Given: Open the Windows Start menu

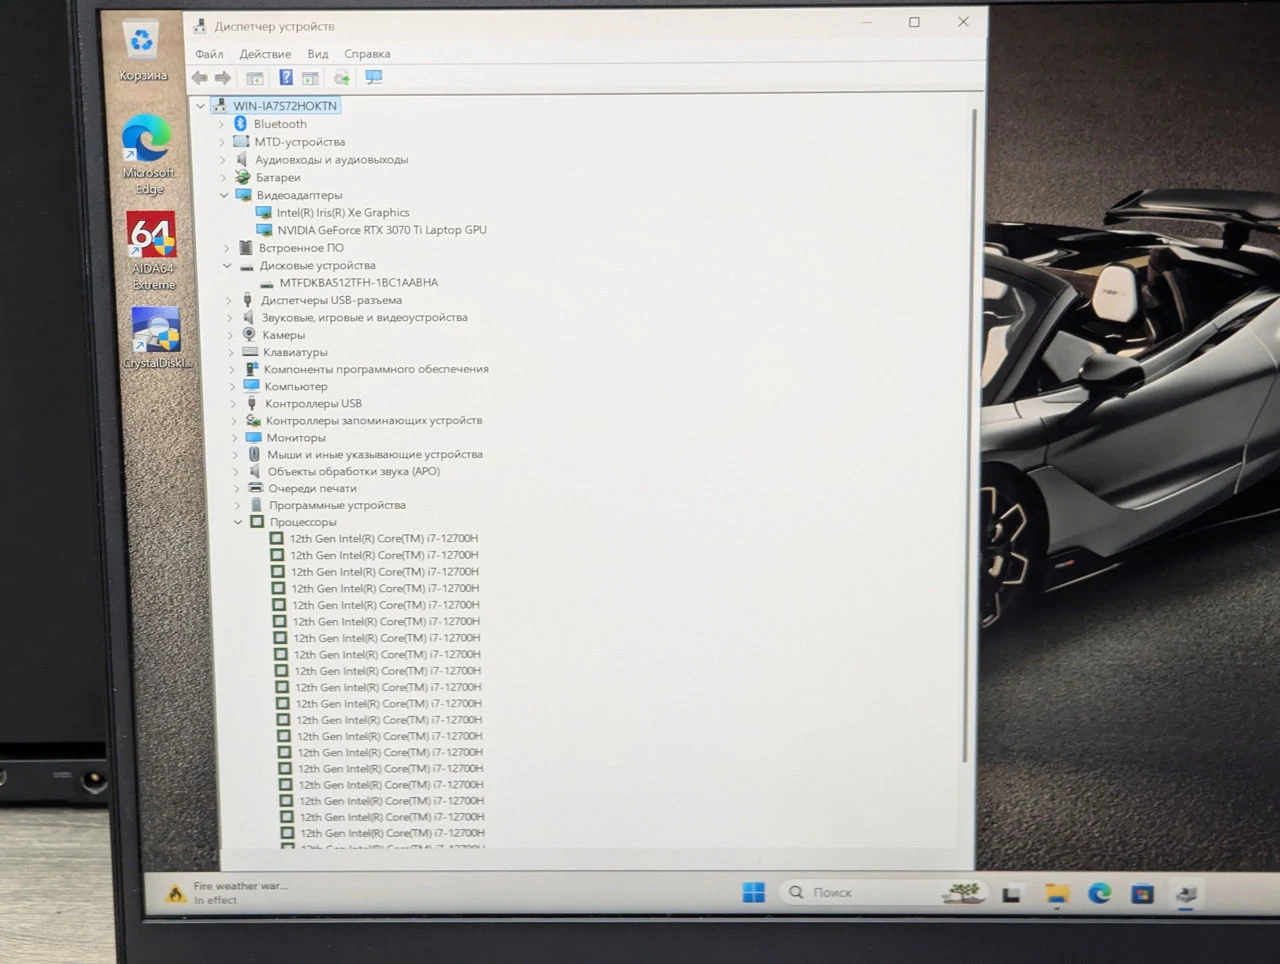Looking at the screenshot, I should pos(754,892).
